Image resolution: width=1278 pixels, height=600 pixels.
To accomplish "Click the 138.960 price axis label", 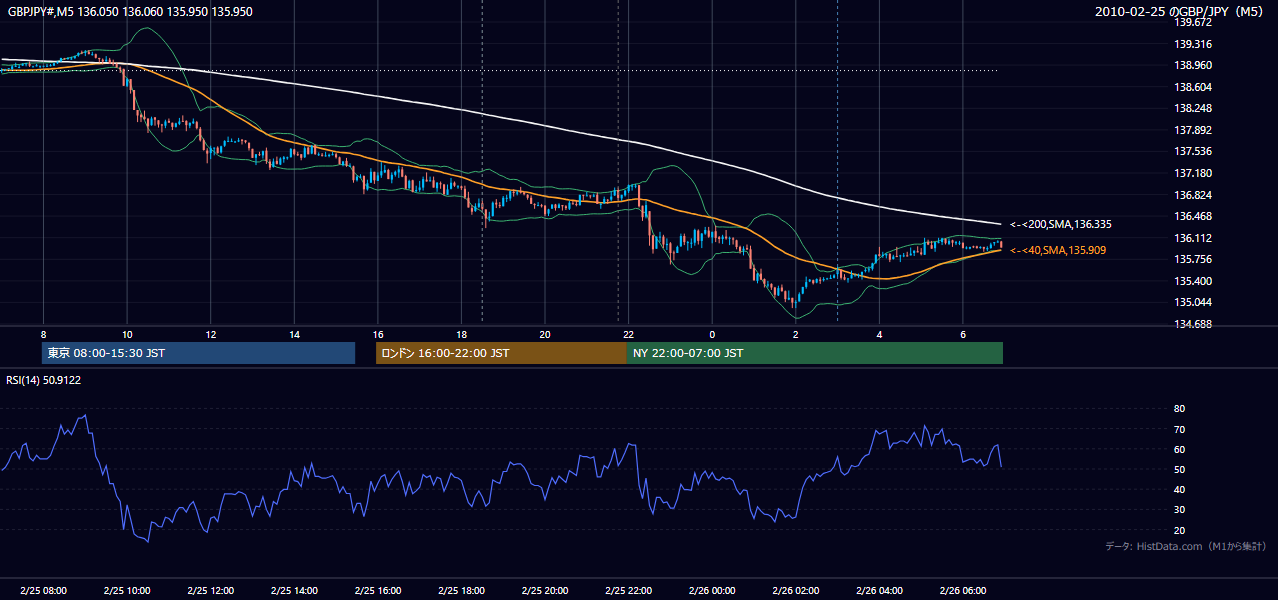I will tap(1194, 65).
